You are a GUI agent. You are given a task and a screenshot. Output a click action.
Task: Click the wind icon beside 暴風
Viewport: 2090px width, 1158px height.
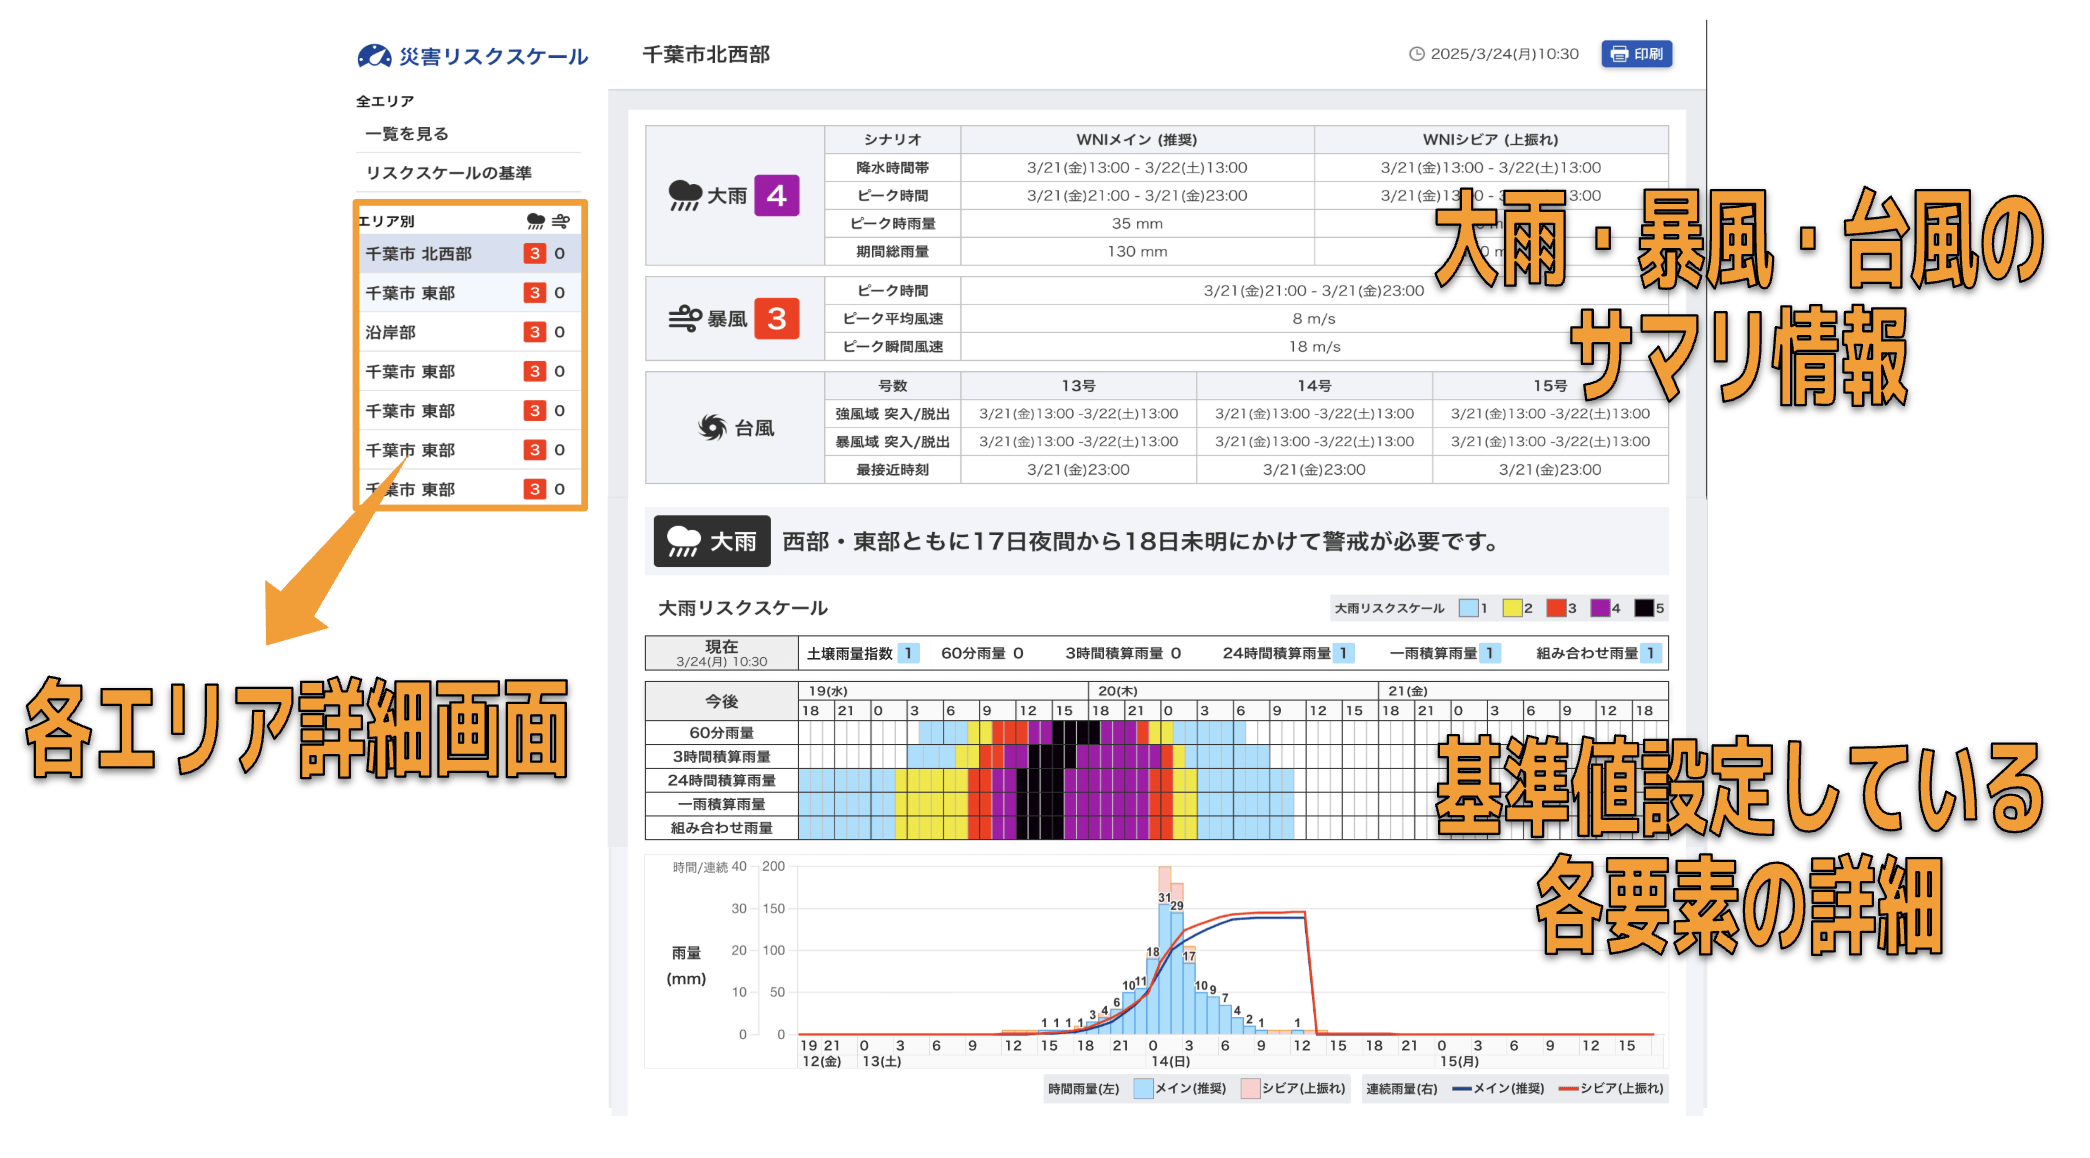coord(685,319)
